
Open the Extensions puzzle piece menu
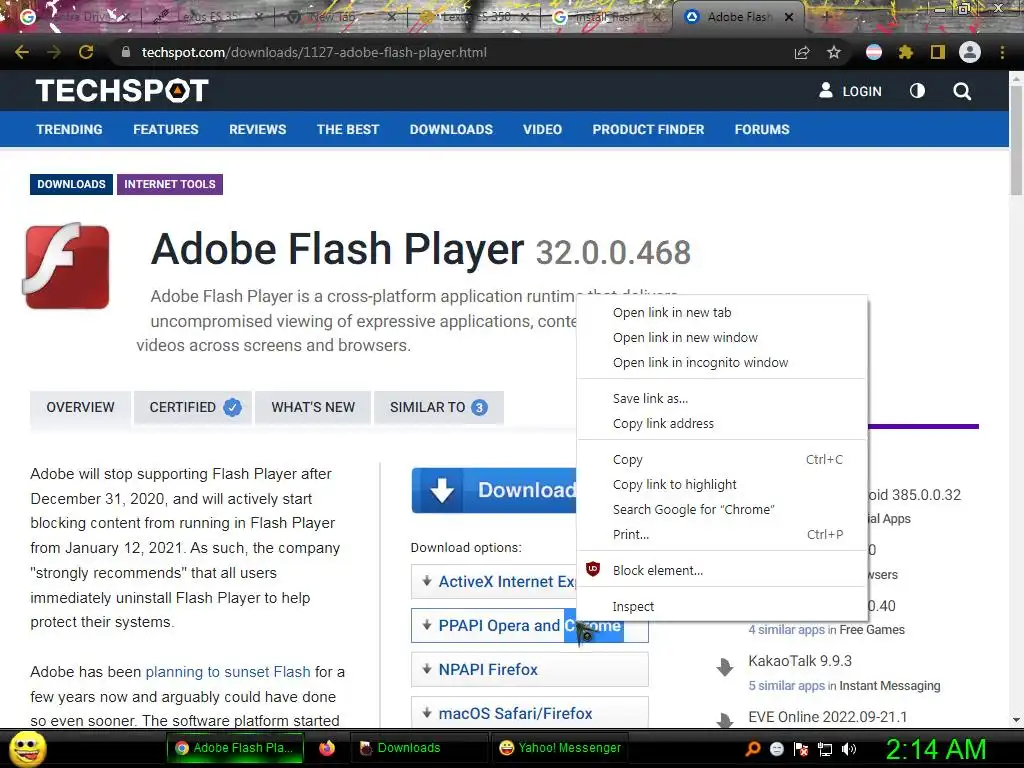905,52
